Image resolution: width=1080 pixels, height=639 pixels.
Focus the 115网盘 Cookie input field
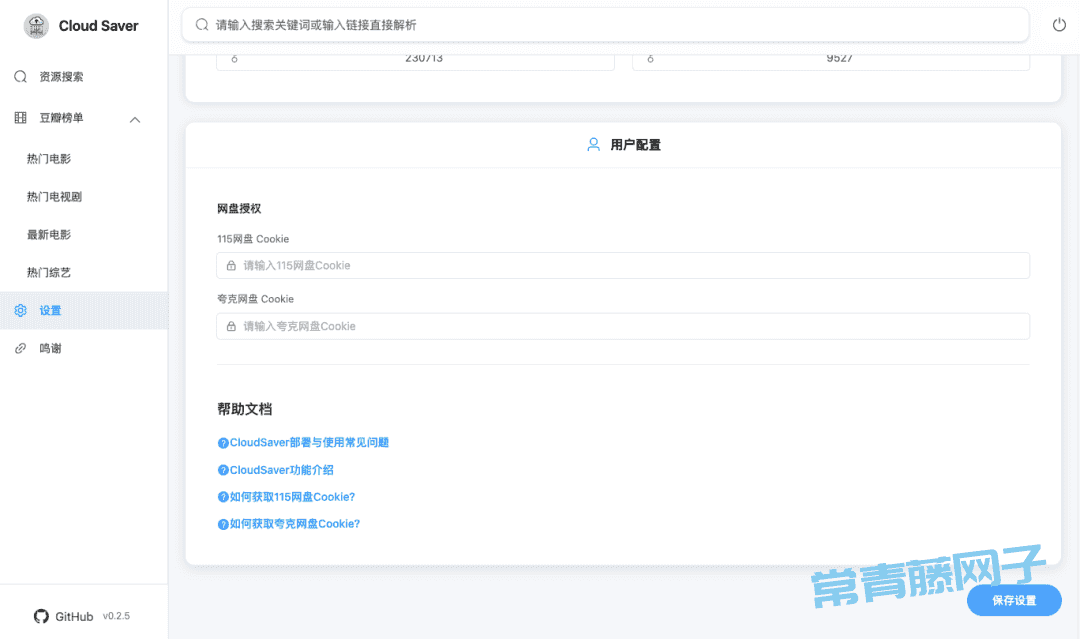[x=623, y=266]
